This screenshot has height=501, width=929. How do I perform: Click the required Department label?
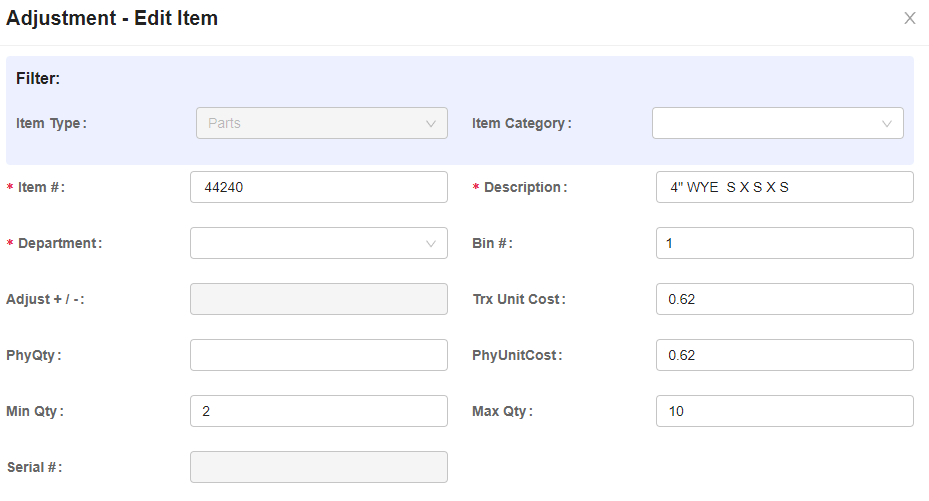pos(58,244)
